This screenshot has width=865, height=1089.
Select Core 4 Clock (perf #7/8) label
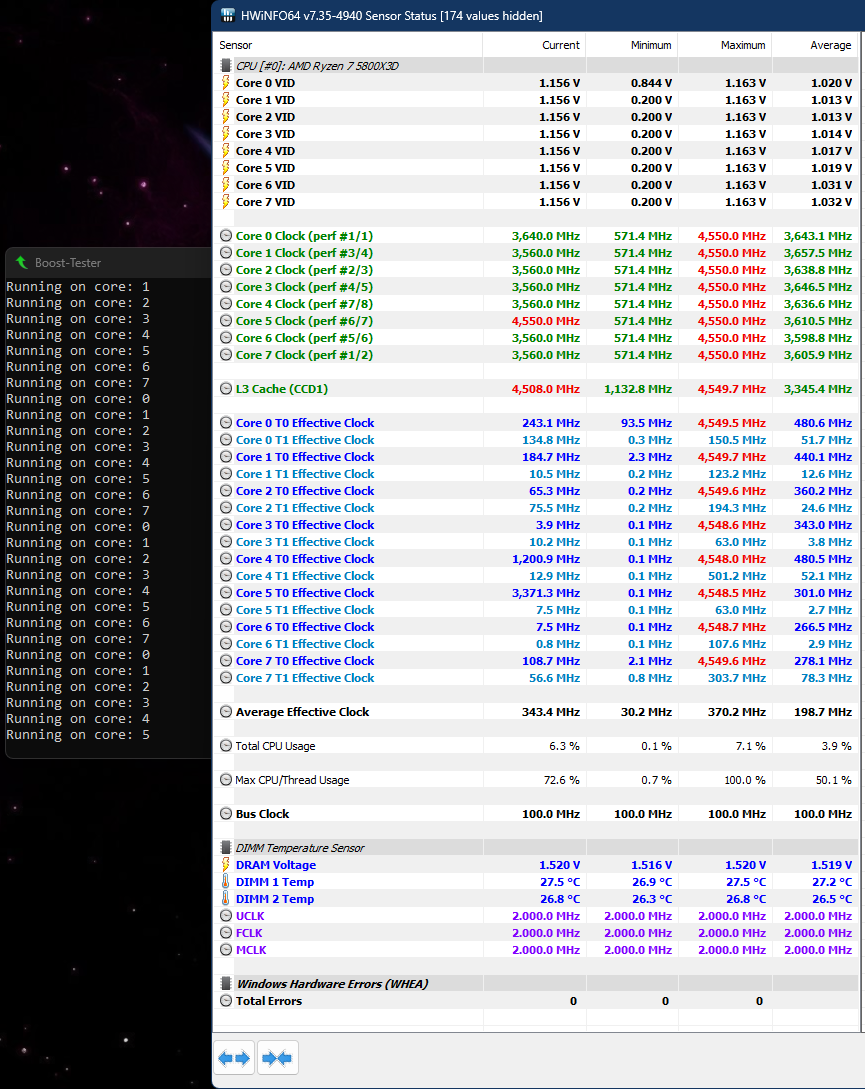304,304
